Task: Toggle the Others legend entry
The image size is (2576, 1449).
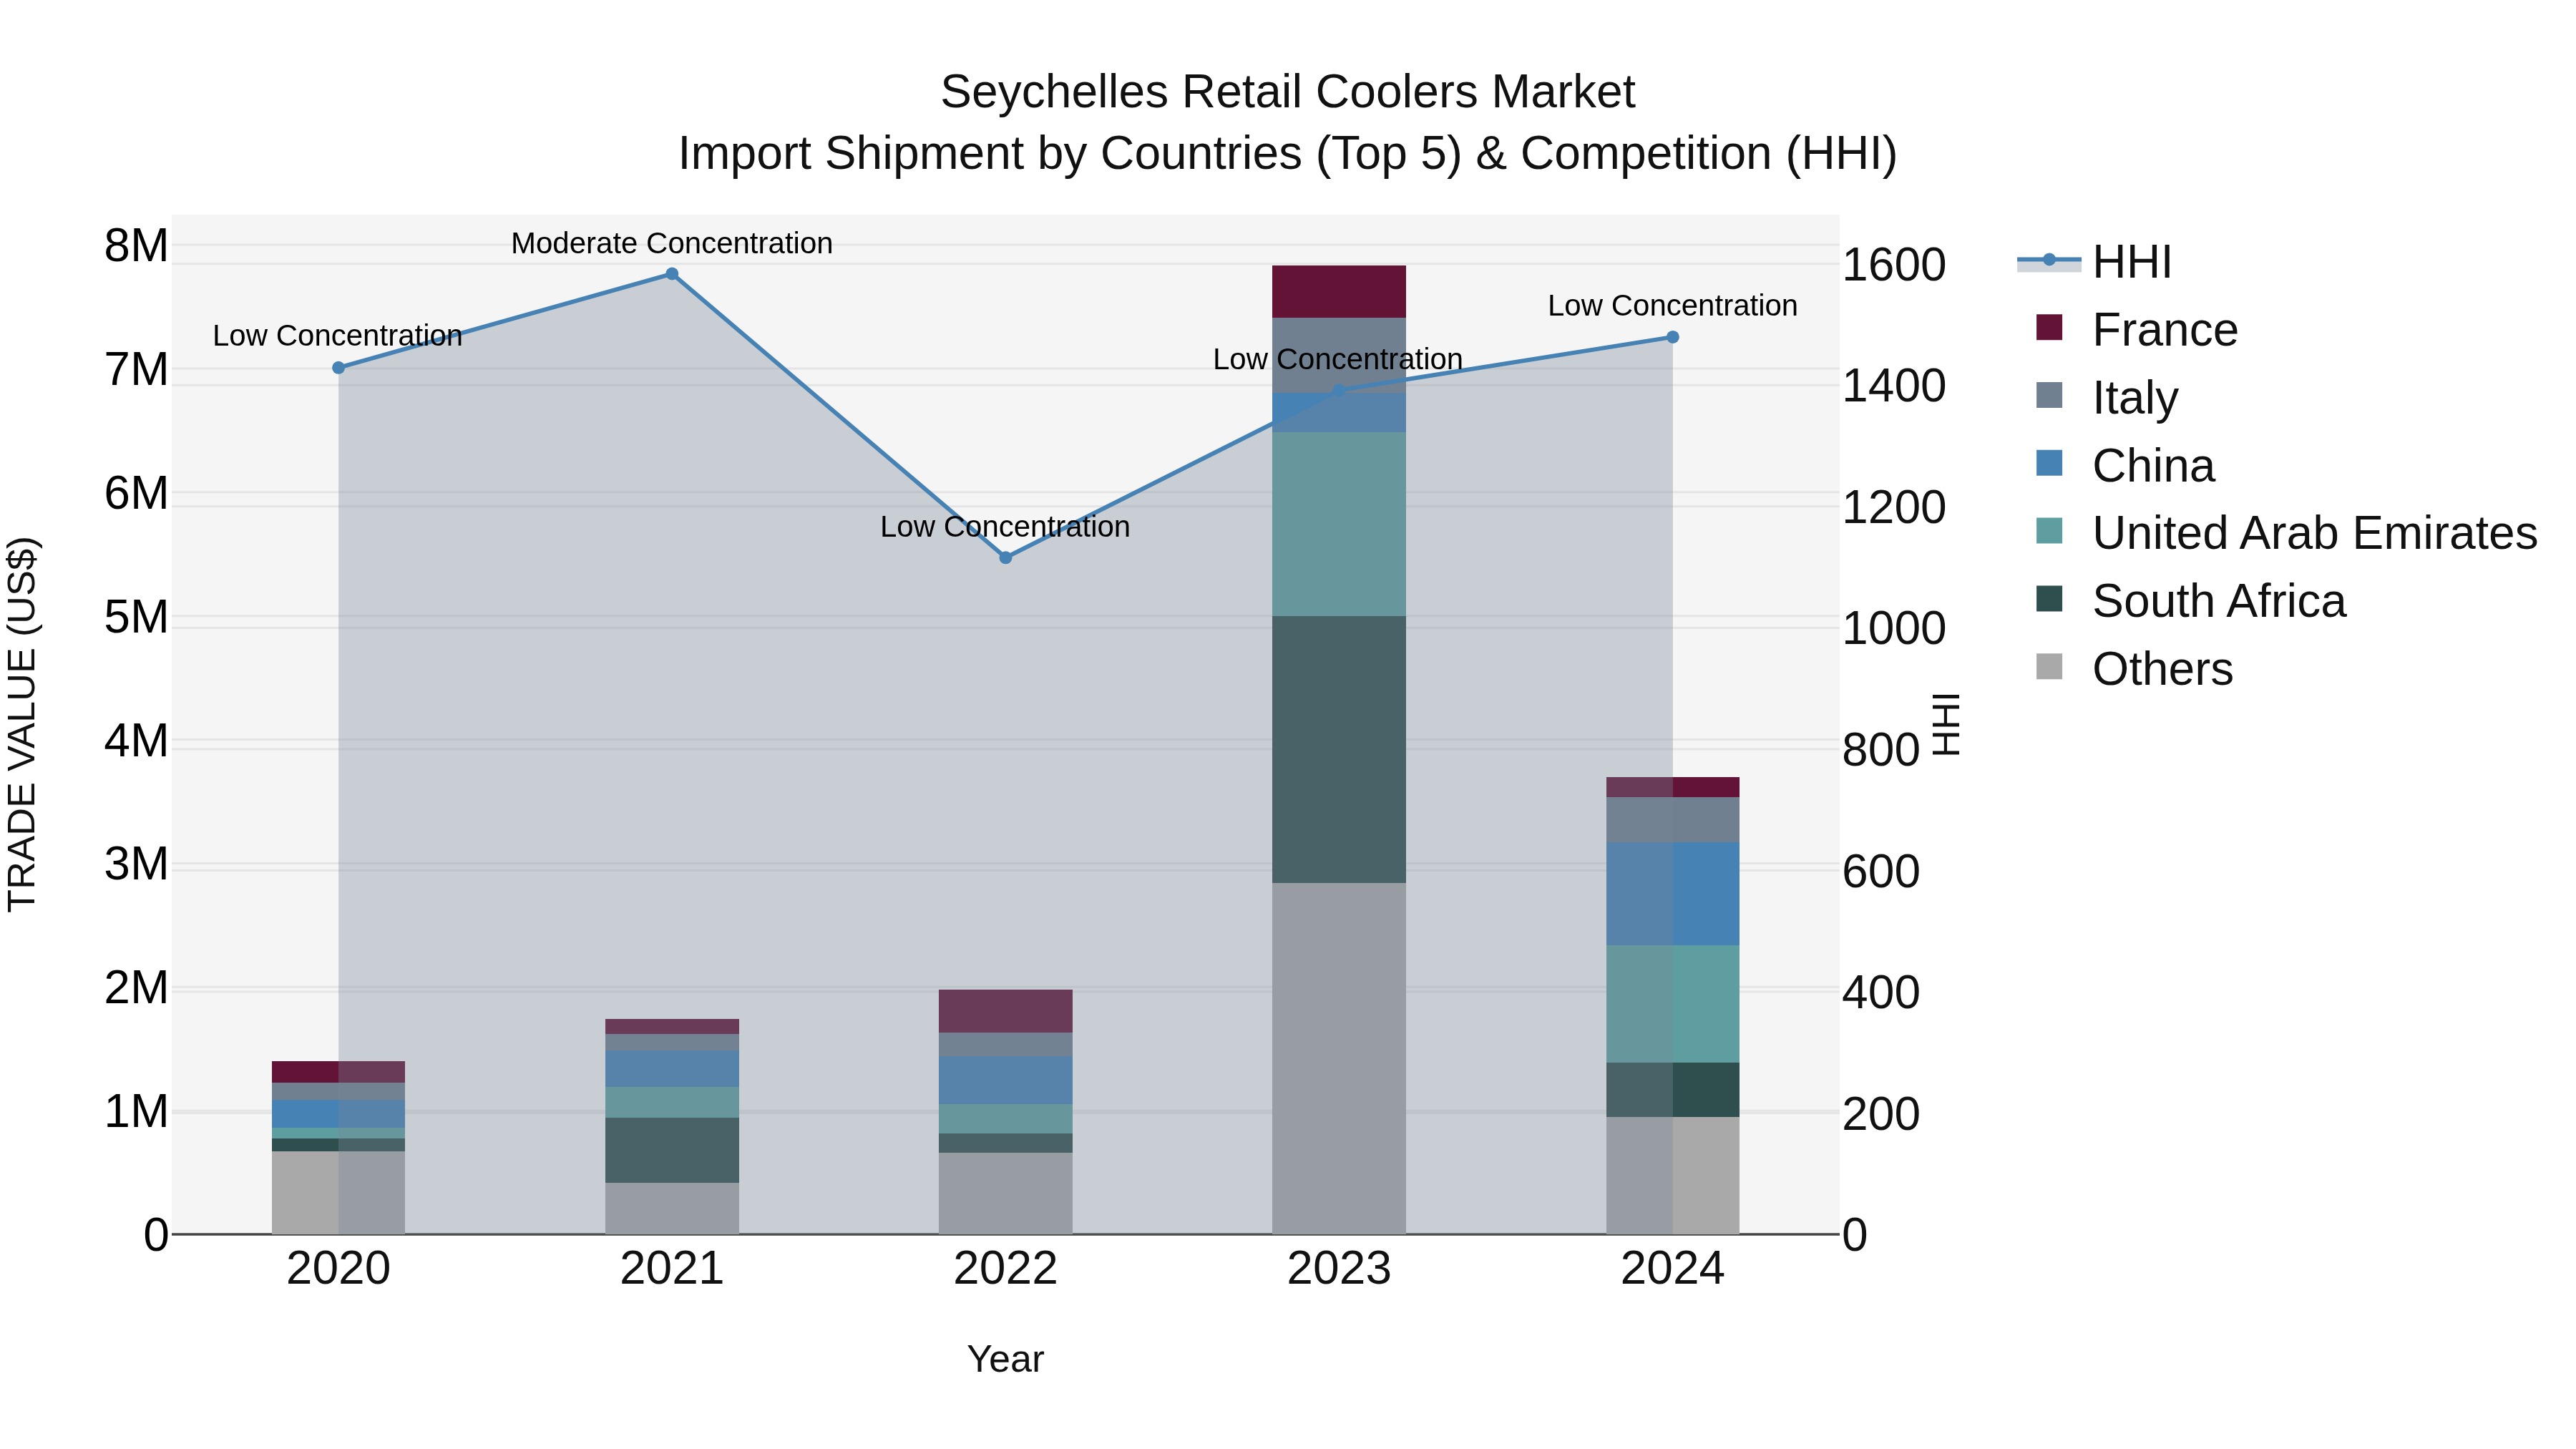Action: [x=2134, y=669]
